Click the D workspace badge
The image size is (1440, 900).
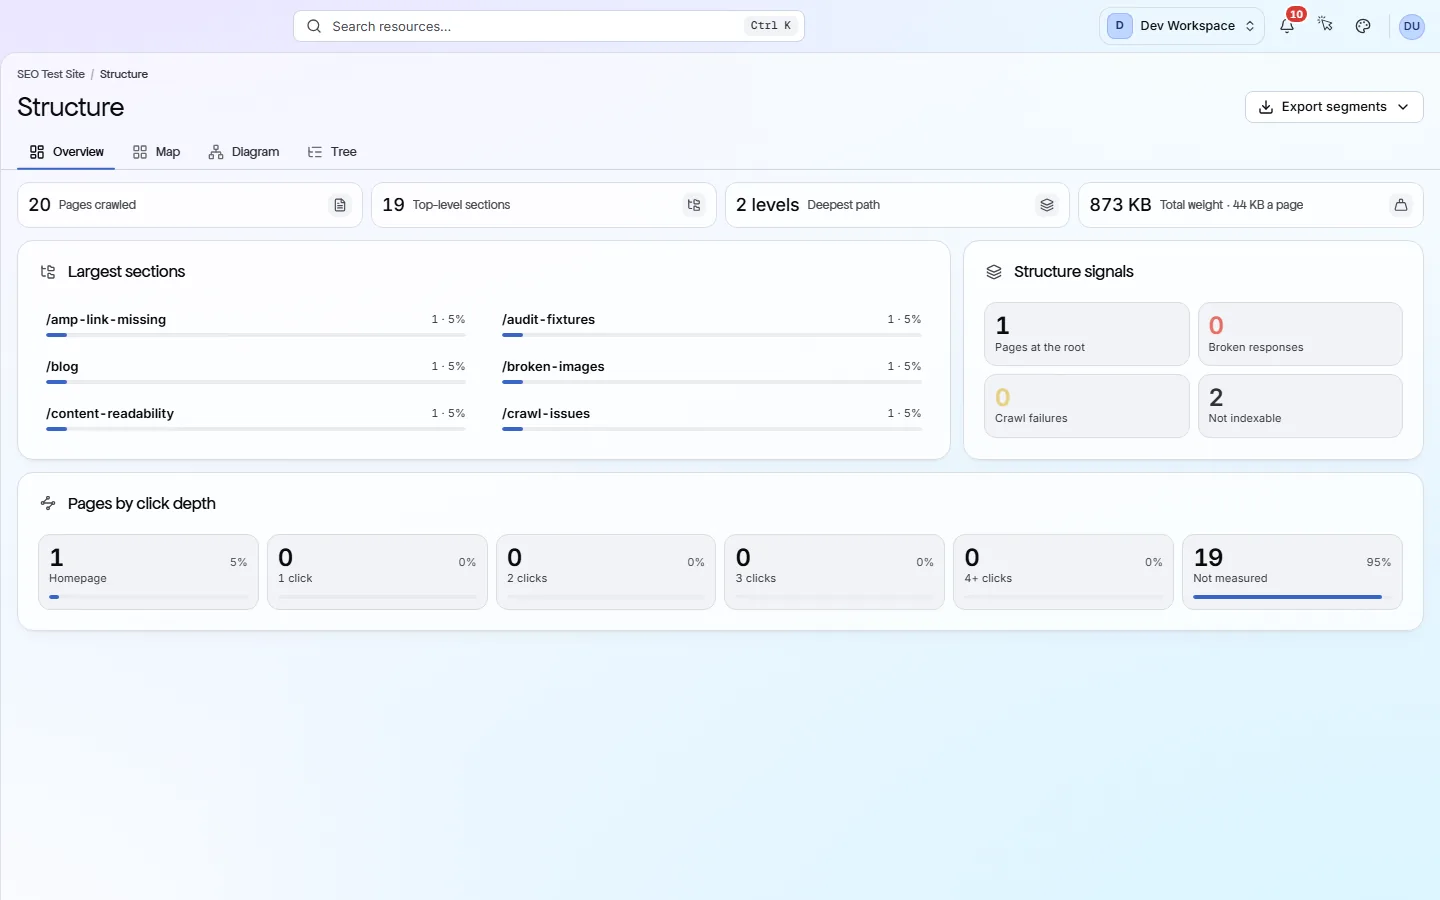click(1119, 26)
